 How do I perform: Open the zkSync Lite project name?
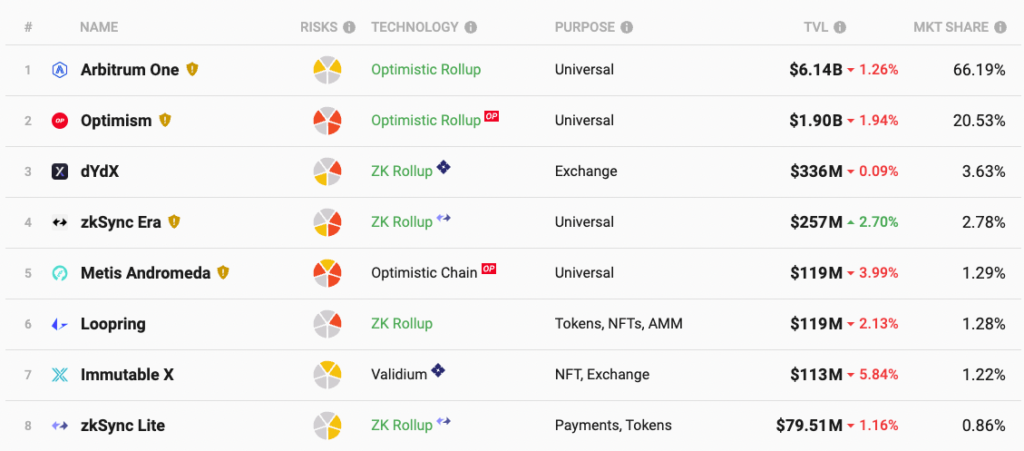(123, 426)
